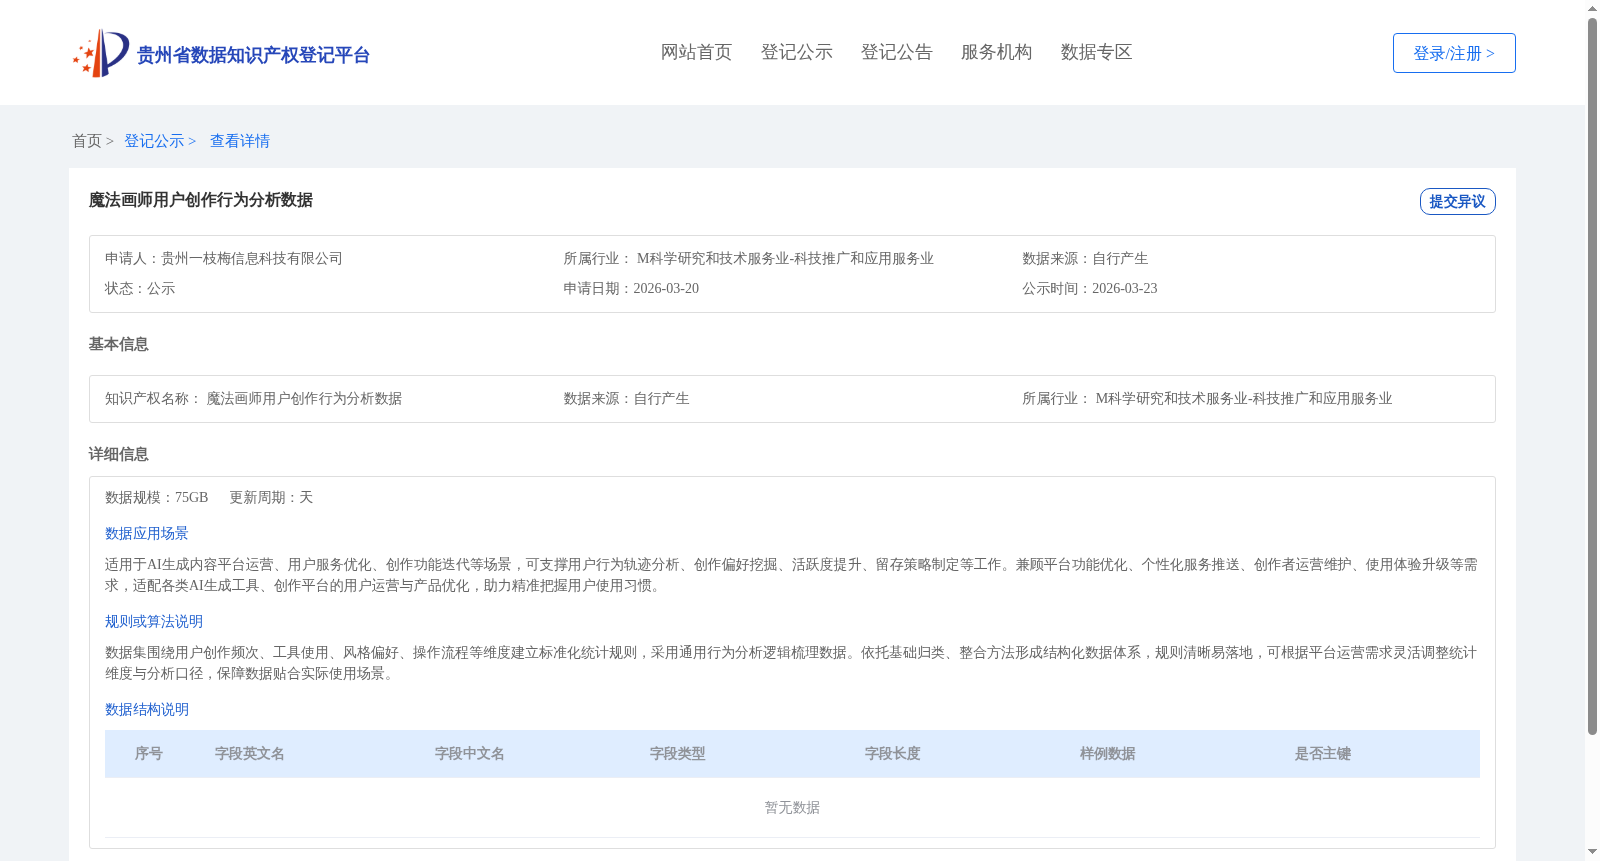Click the 规则或算法说明 heading
Screen dimensions: 1600x861
[154, 621]
